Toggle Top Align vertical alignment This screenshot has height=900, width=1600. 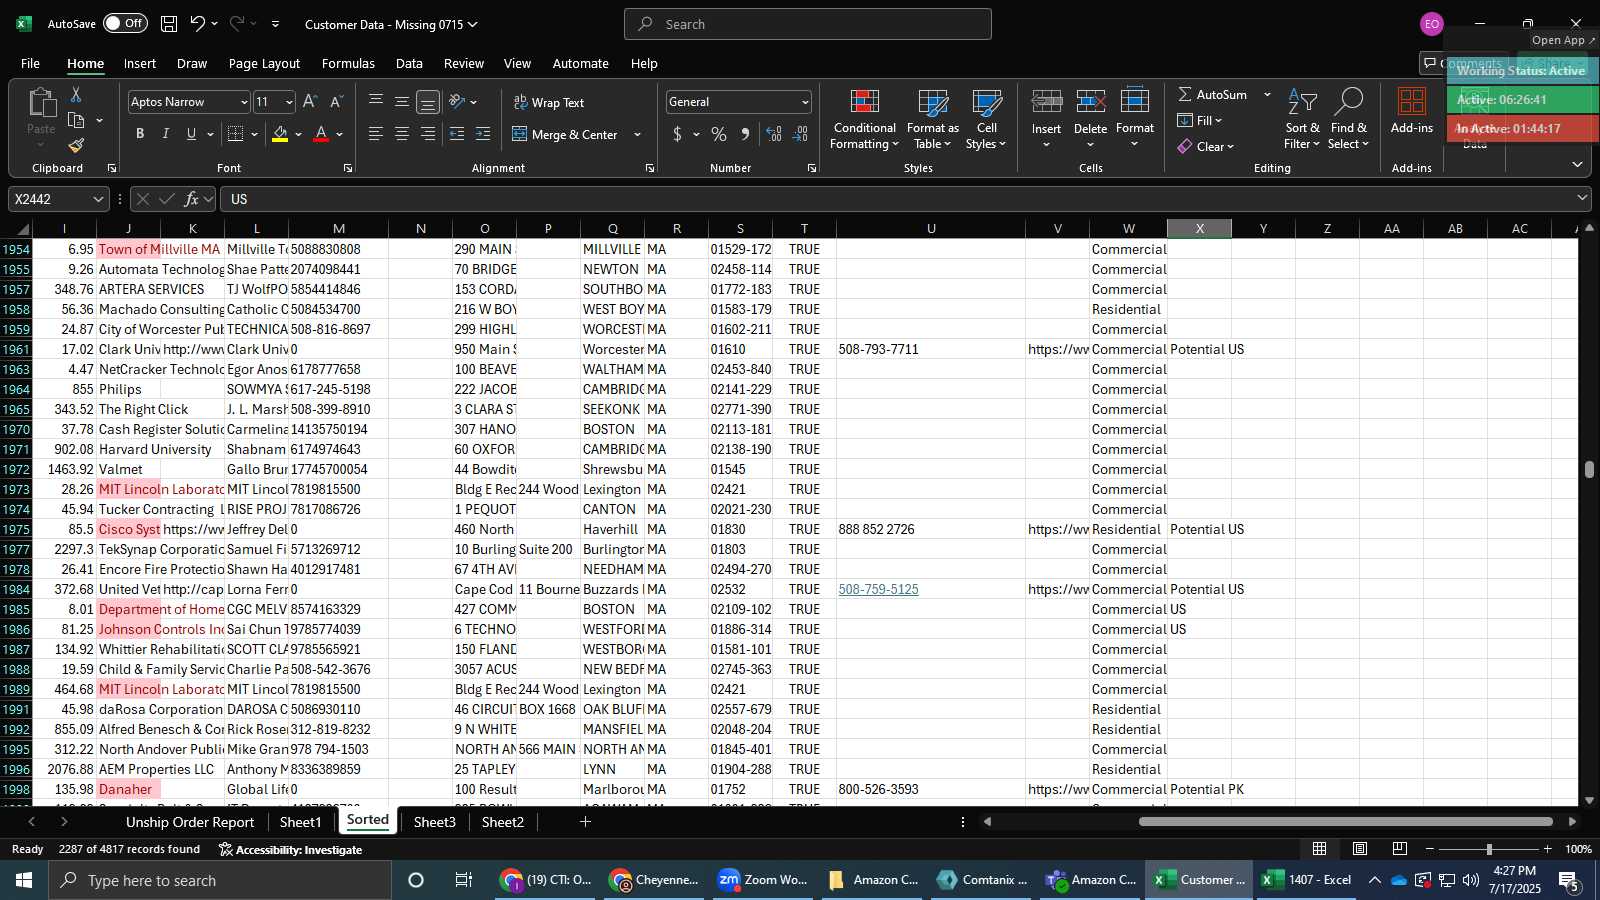coord(376,102)
